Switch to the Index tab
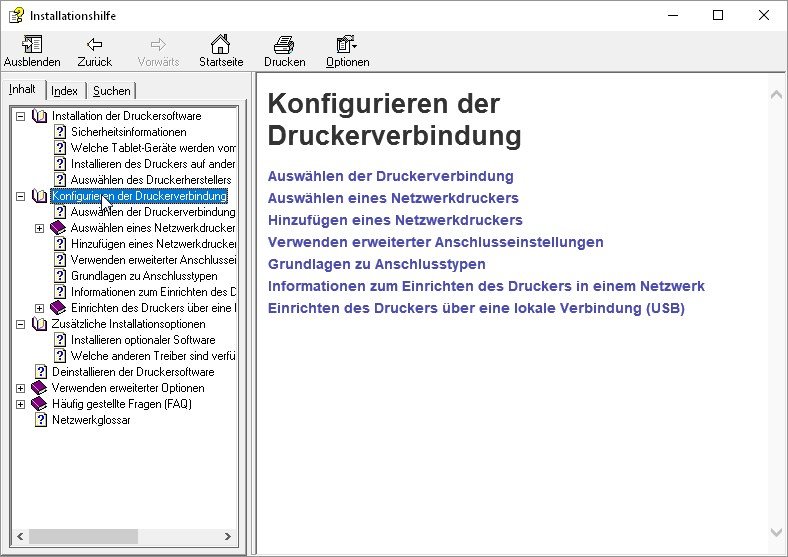The width and height of the screenshot is (788, 557). (x=64, y=91)
